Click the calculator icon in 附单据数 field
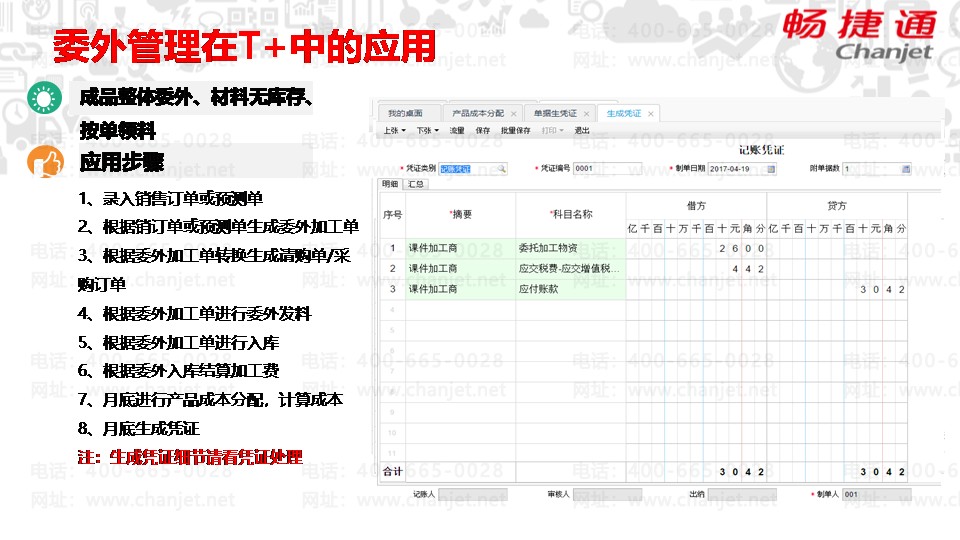960x540 pixels. point(906,168)
